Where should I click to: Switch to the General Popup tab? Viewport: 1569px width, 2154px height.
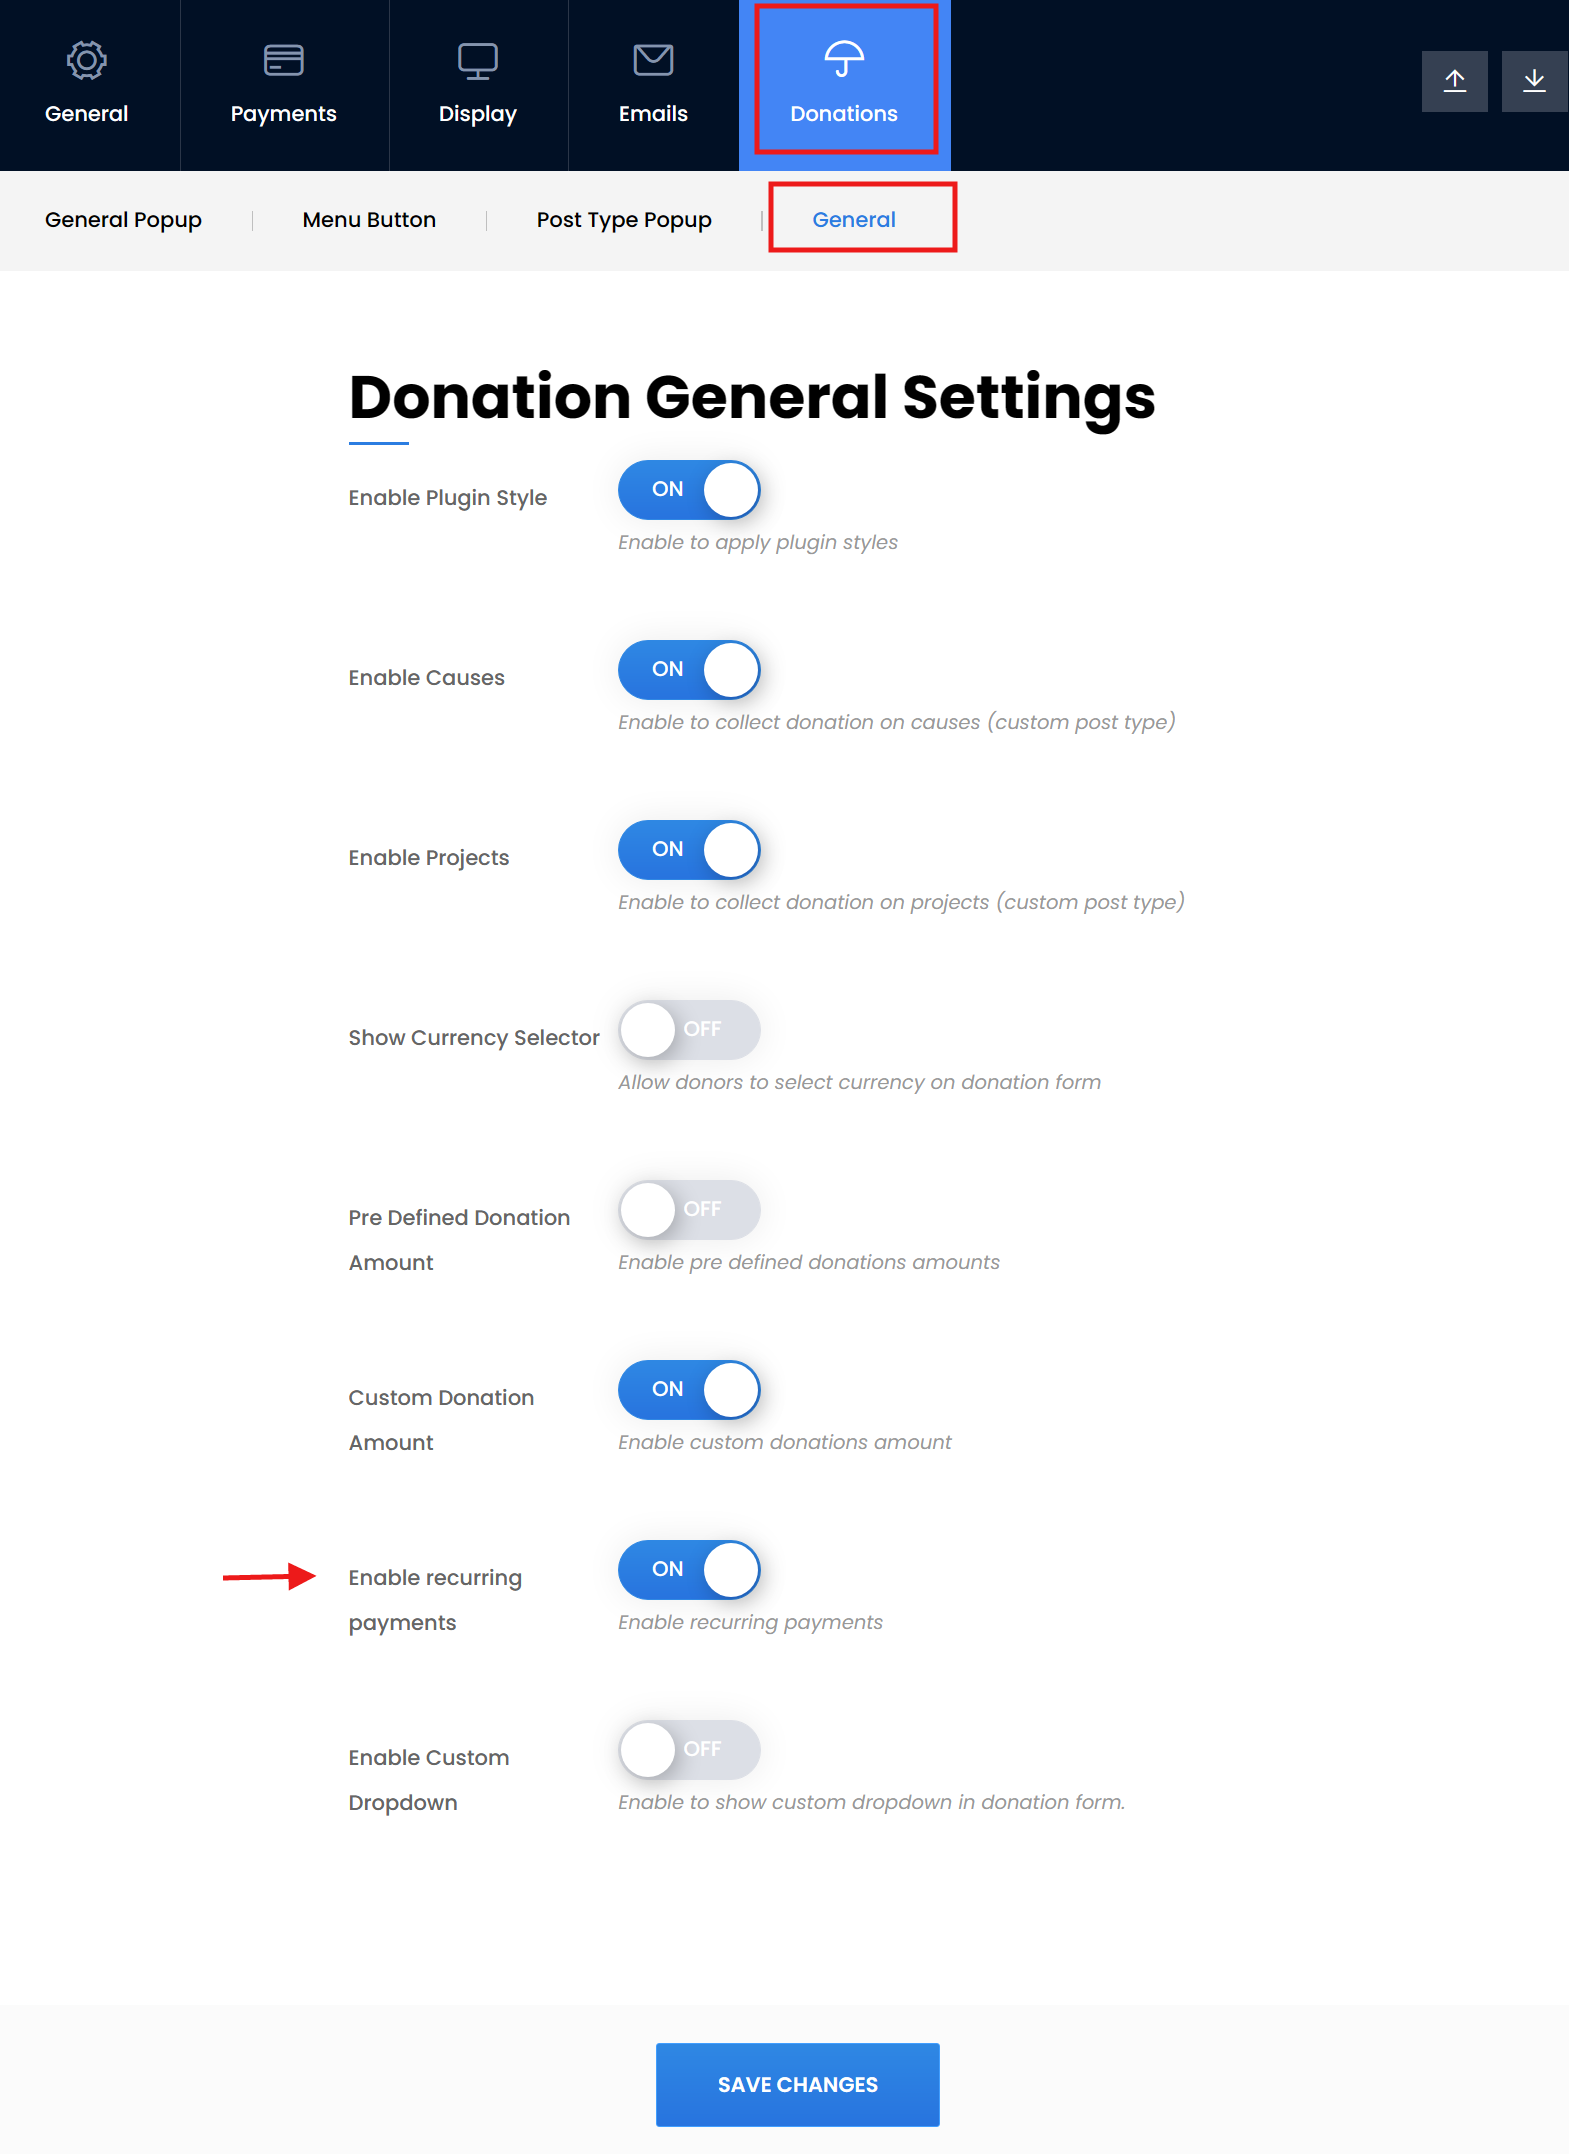(122, 219)
